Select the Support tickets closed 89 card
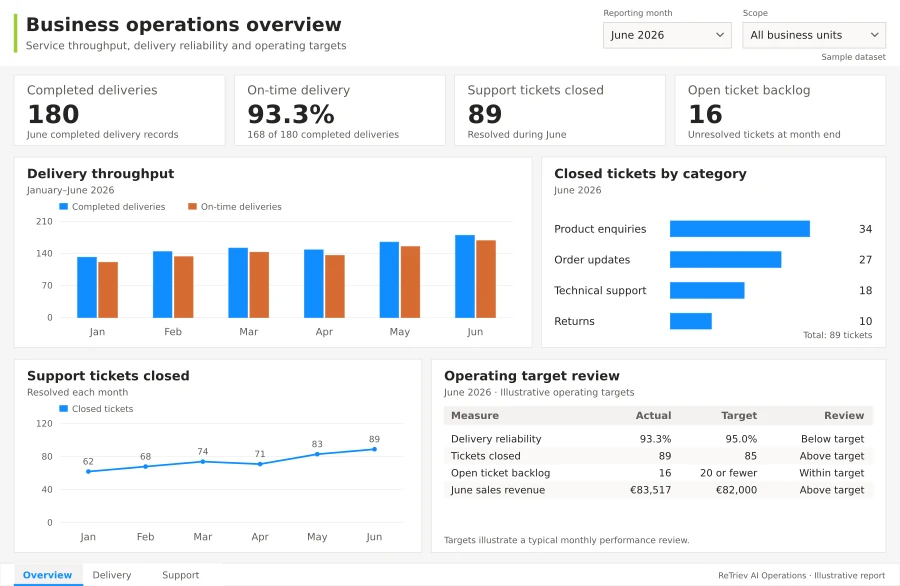The width and height of the screenshot is (900, 586). pyautogui.click(x=560, y=110)
